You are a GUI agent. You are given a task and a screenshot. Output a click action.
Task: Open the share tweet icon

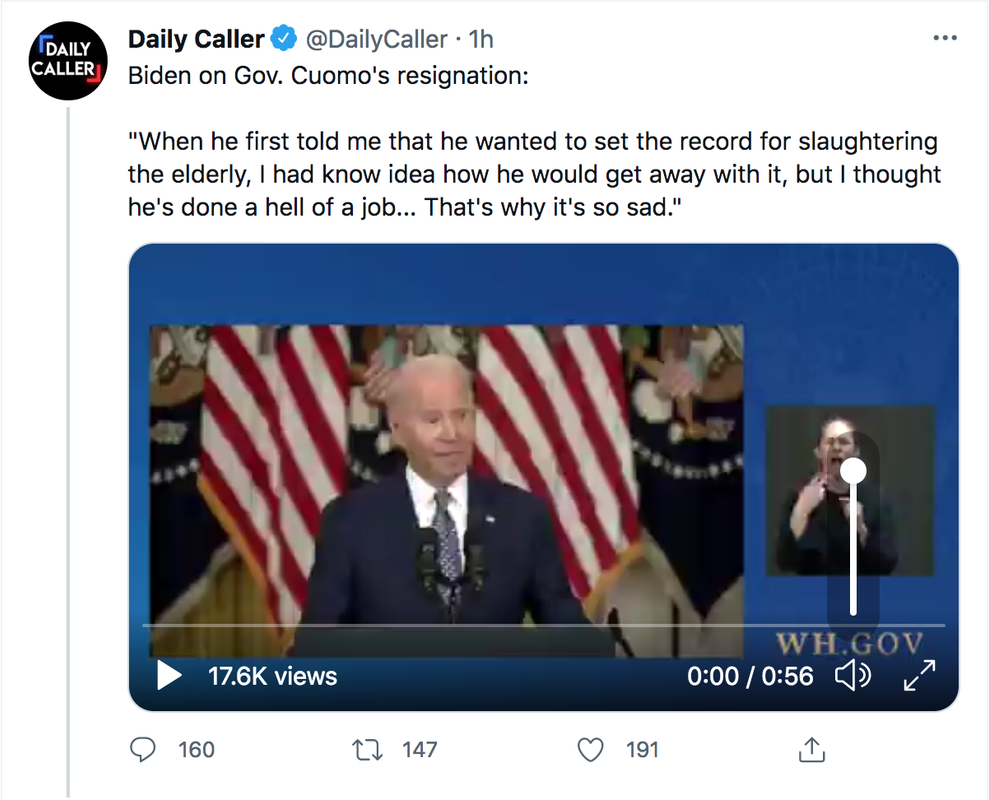812,749
